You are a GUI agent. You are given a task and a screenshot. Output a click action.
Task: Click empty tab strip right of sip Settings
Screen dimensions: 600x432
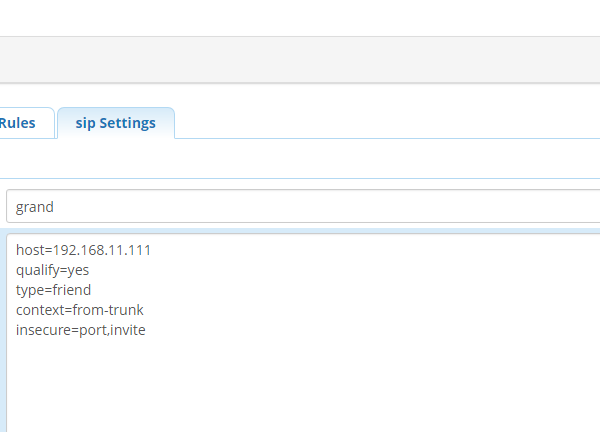click(x=390, y=123)
